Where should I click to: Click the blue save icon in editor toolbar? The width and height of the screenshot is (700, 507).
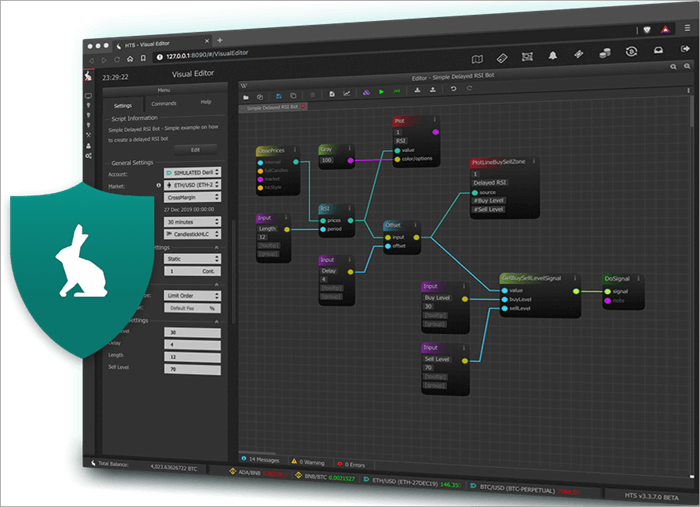[x=279, y=96]
